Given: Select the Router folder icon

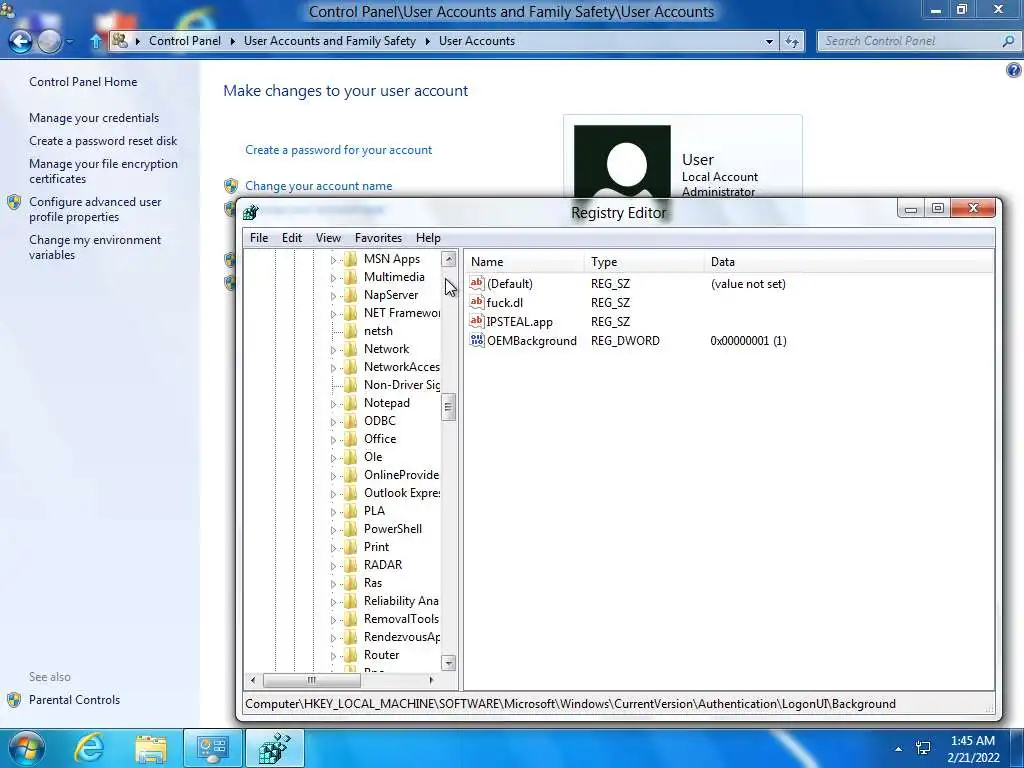Looking at the screenshot, I should click(x=351, y=655).
